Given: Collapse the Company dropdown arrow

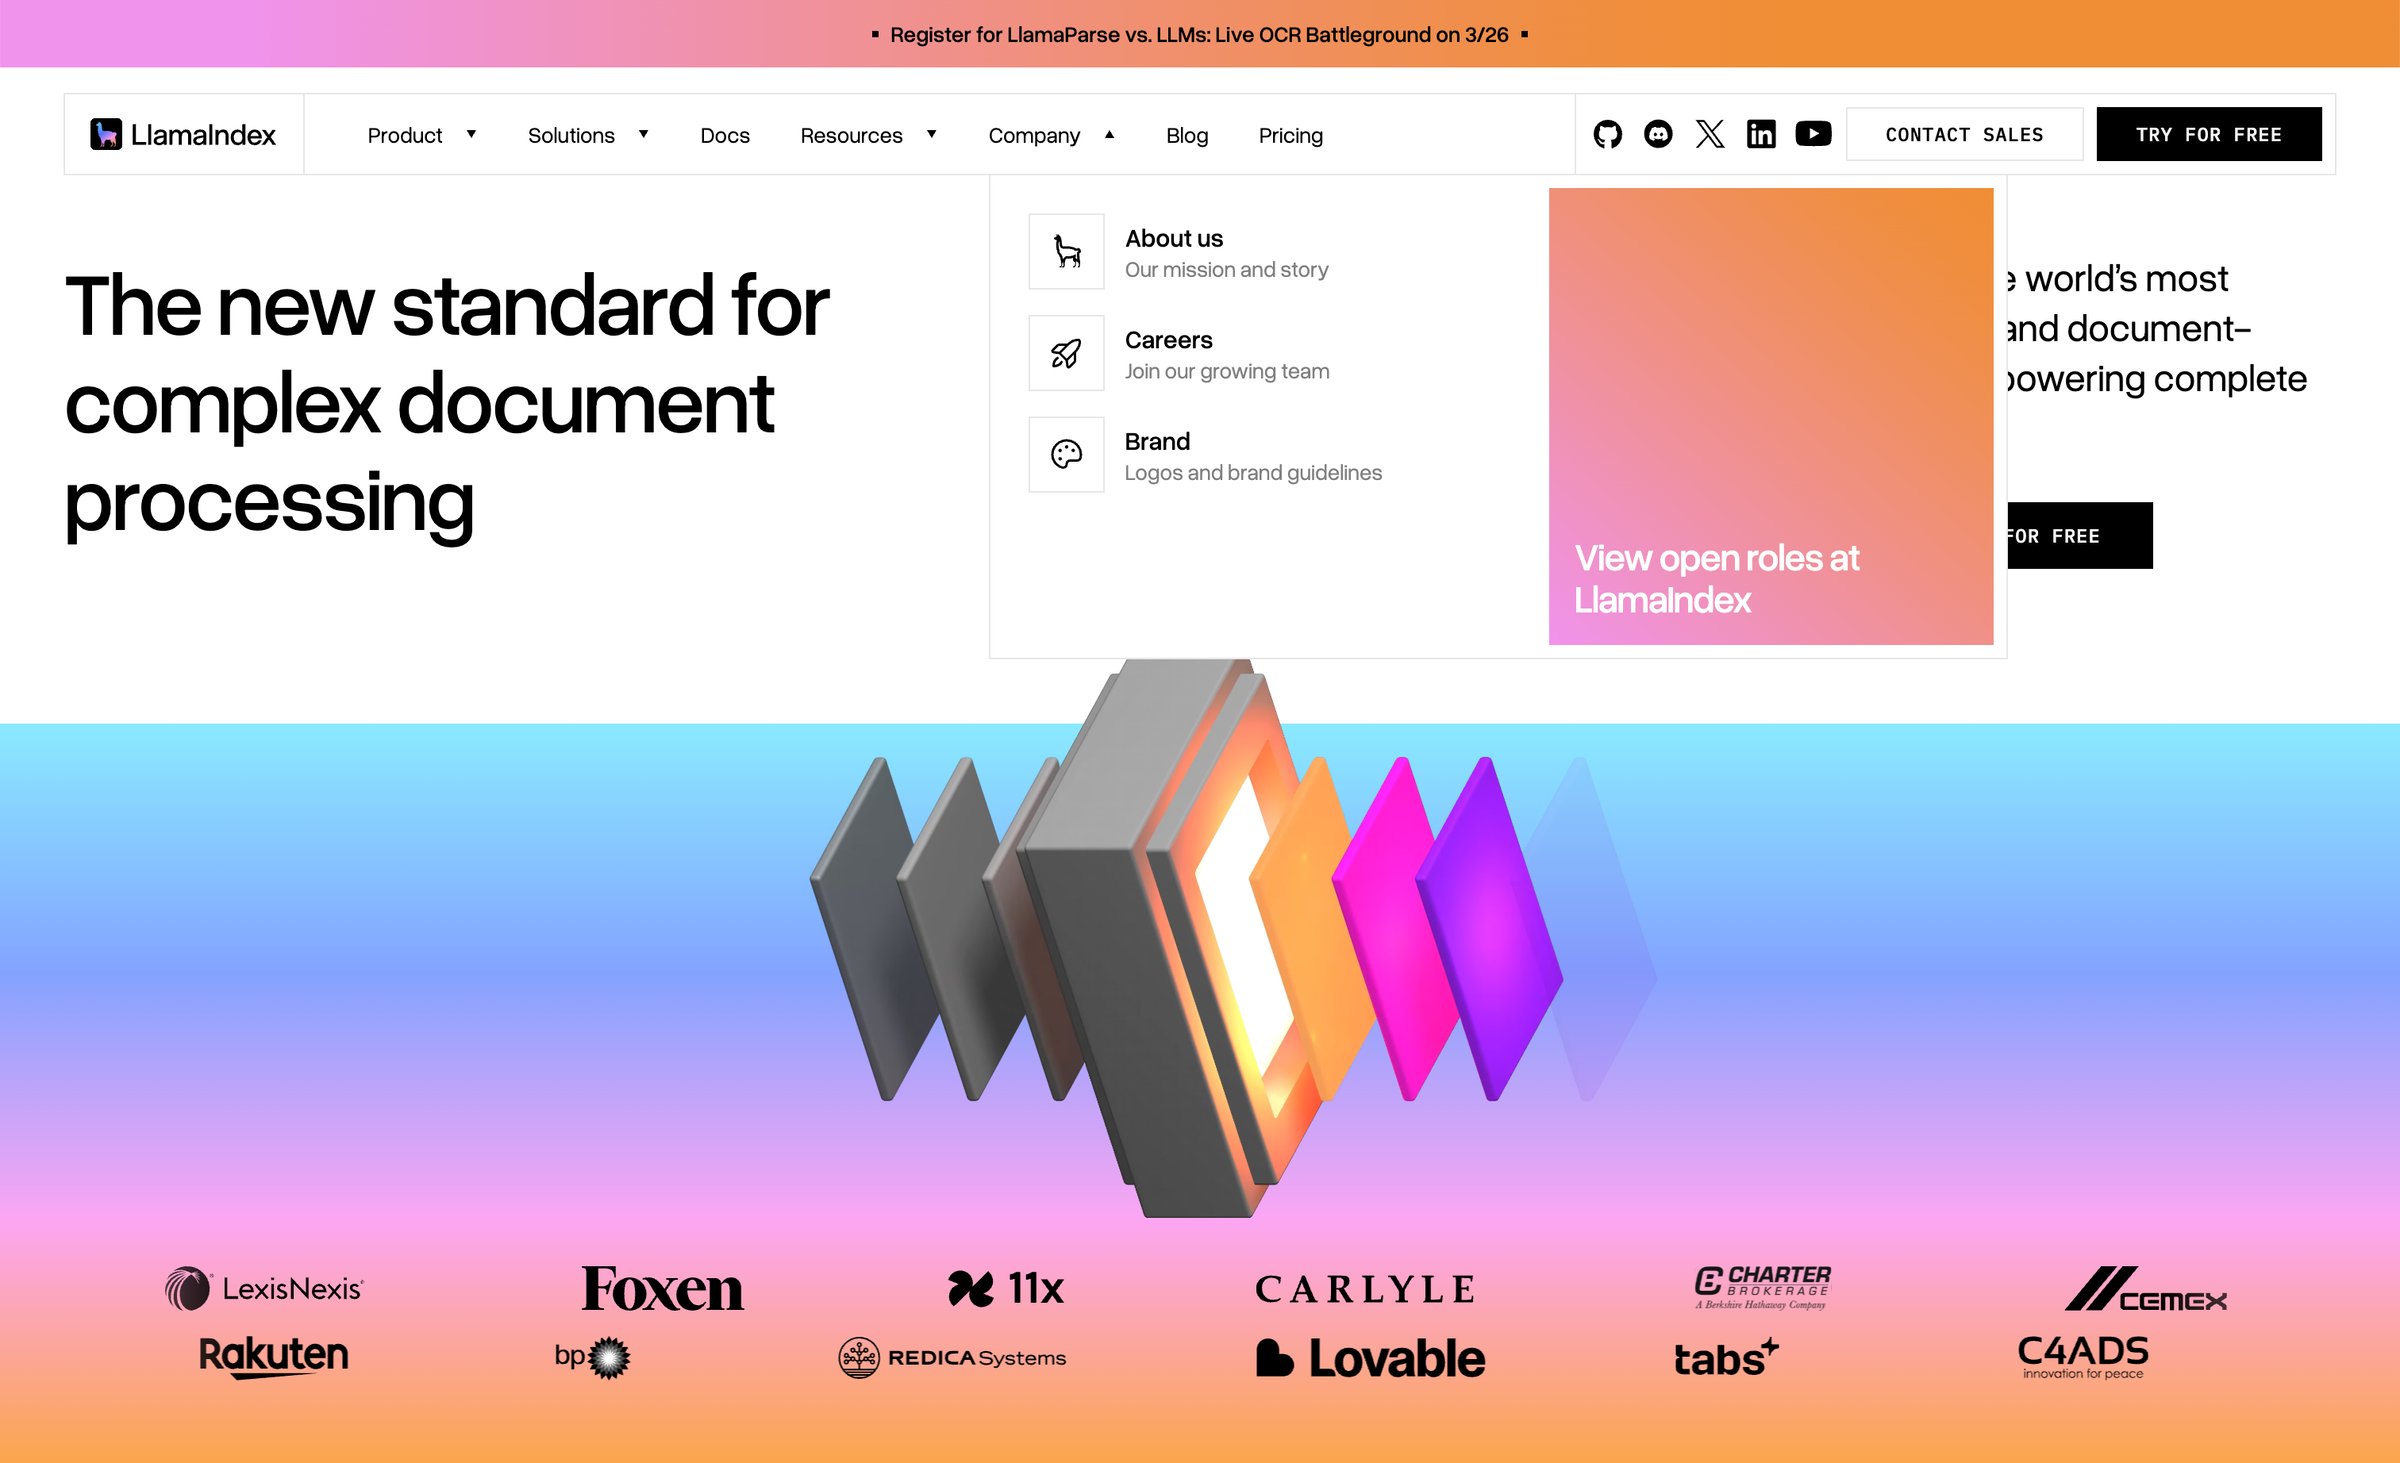Looking at the screenshot, I should [1109, 134].
